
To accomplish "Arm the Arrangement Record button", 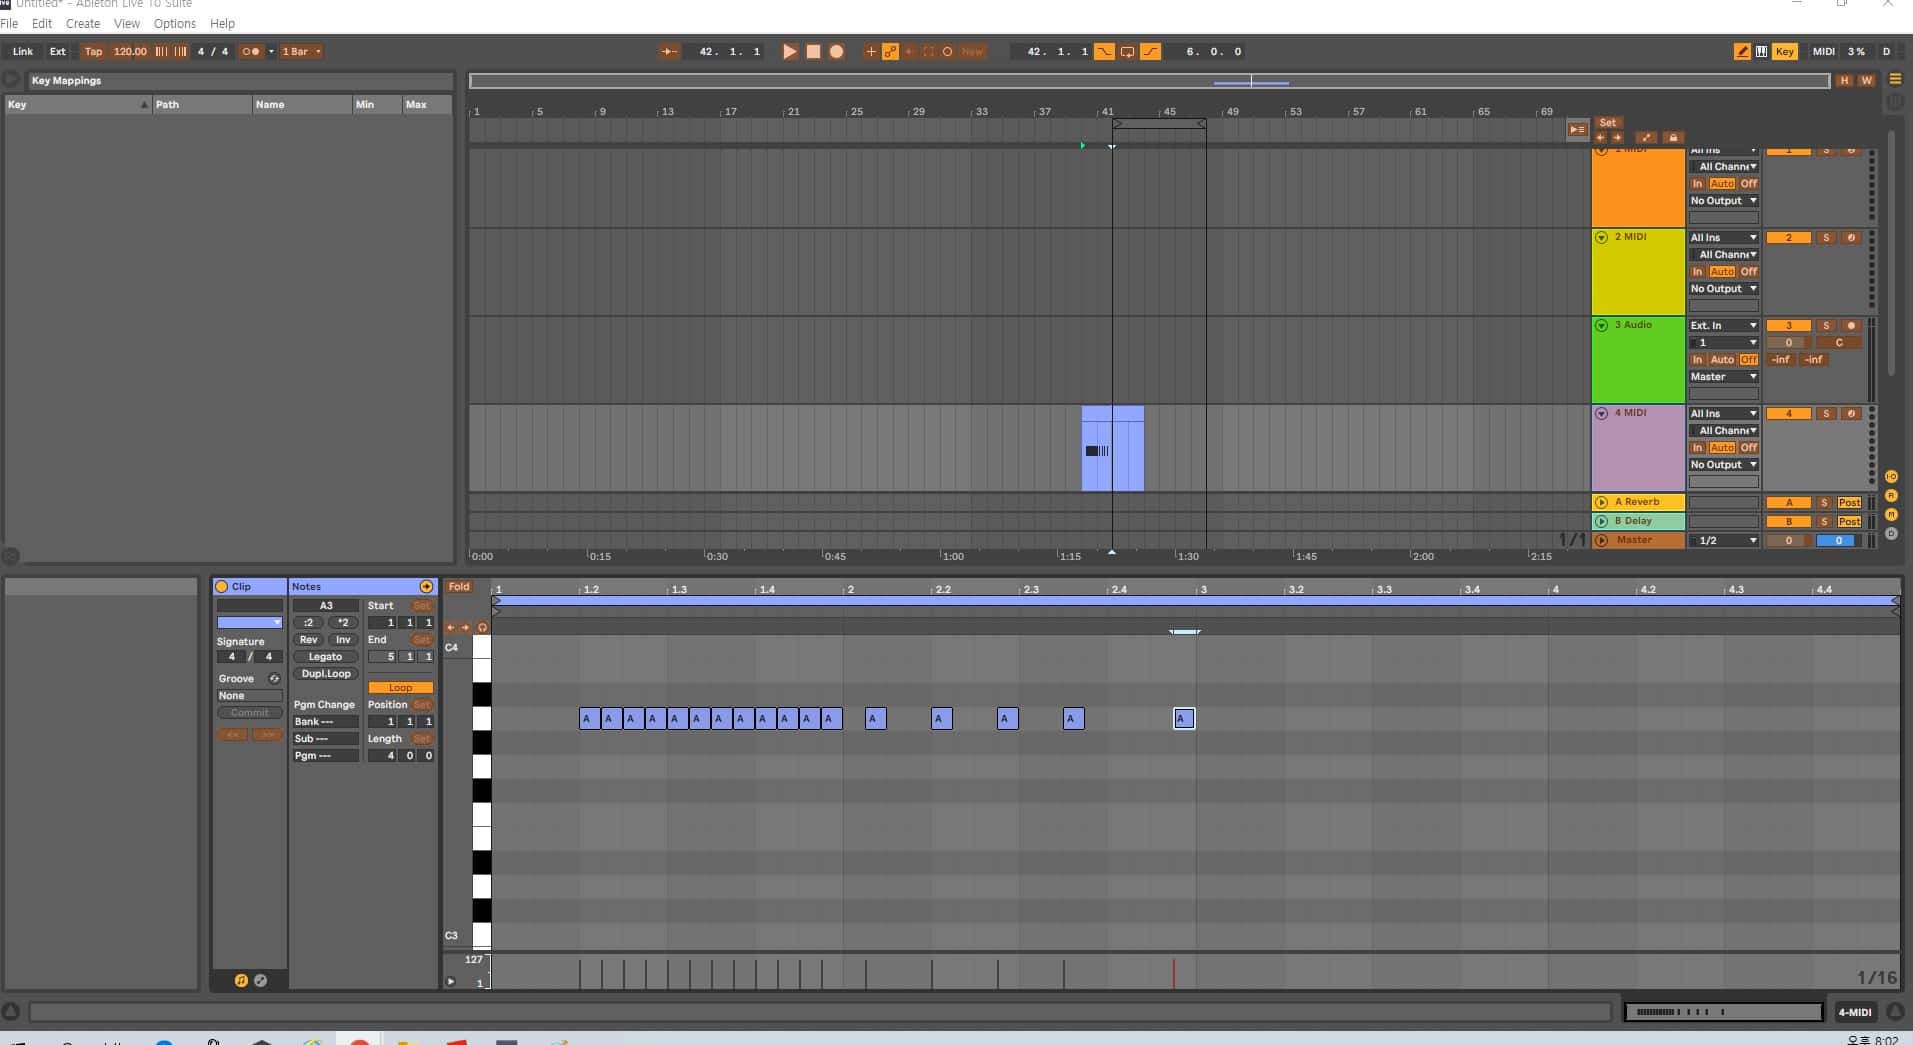I will click(837, 51).
